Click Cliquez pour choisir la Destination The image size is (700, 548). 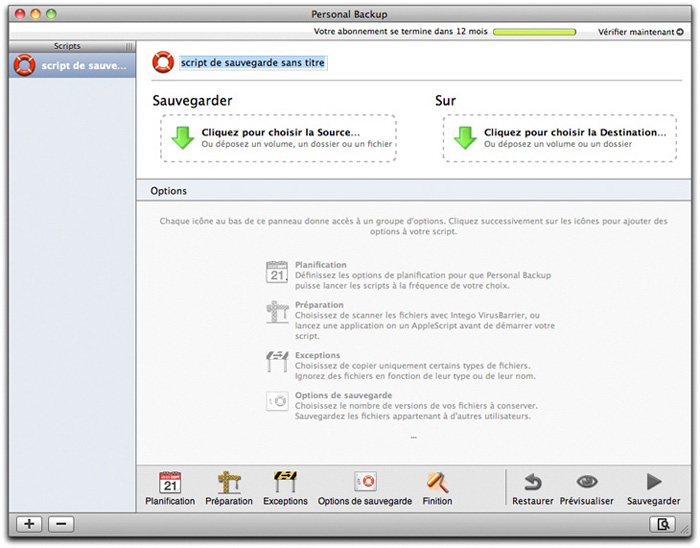(575, 133)
